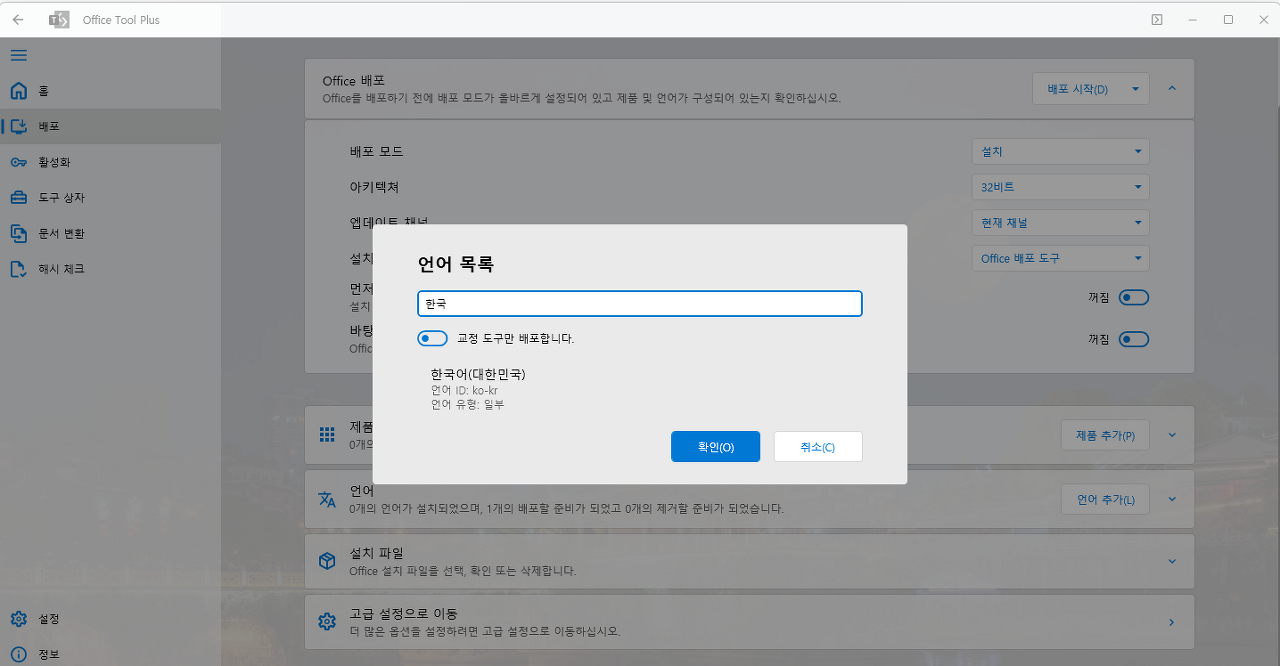This screenshot has width=1280, height=666.
Task: Click the 설치 파일 box icon
Action: point(327,561)
